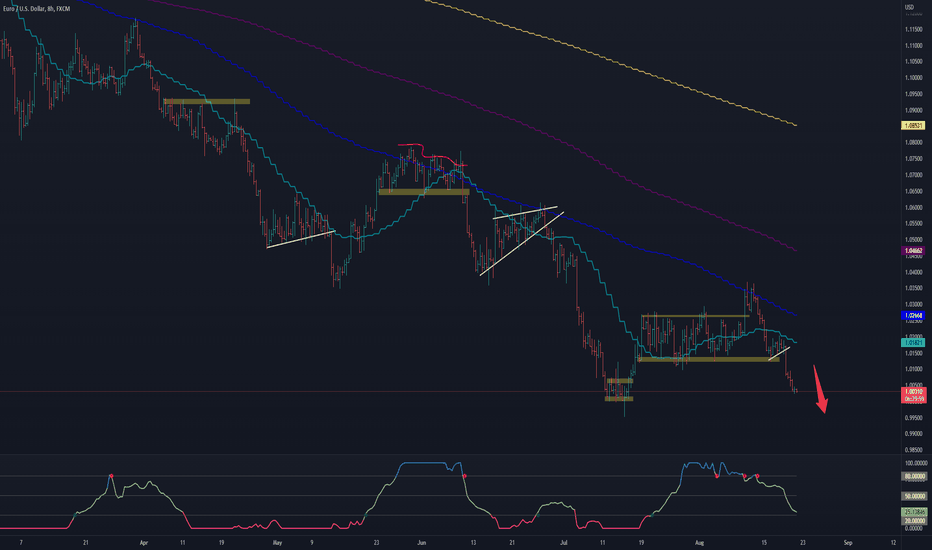Click the 1.04000 price axis tick

(914, 272)
